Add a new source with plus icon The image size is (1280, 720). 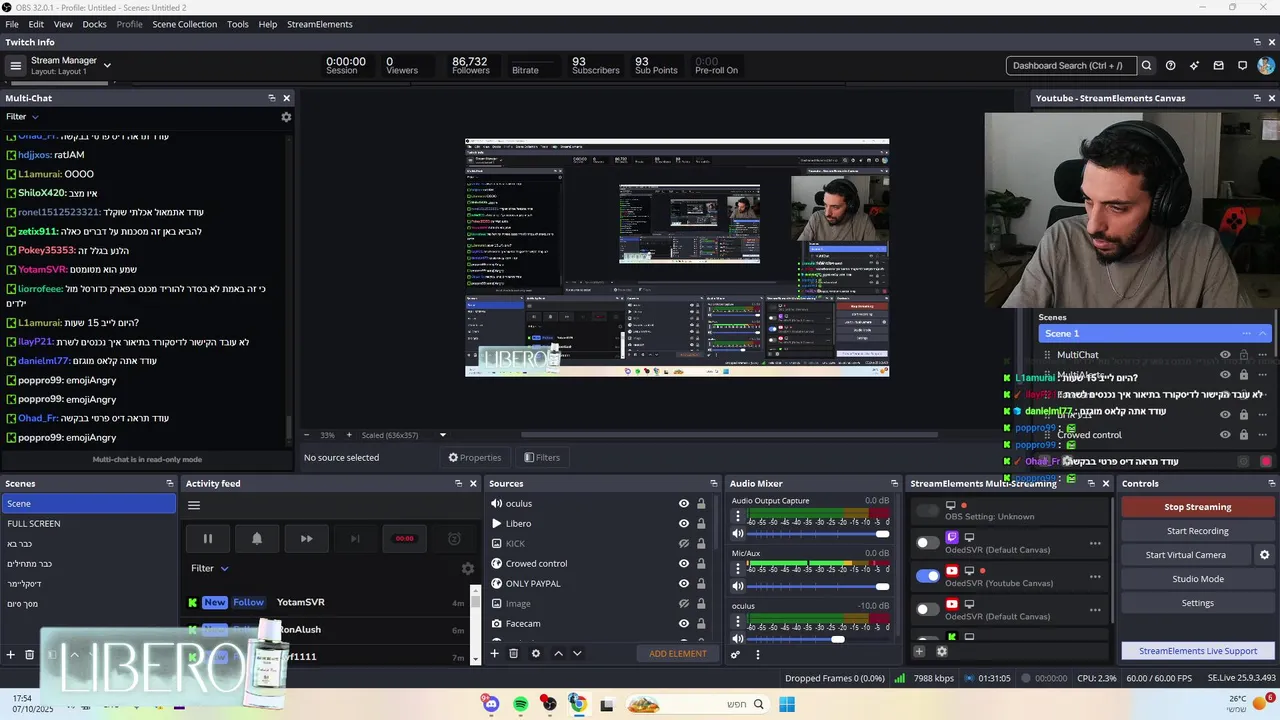pos(494,653)
